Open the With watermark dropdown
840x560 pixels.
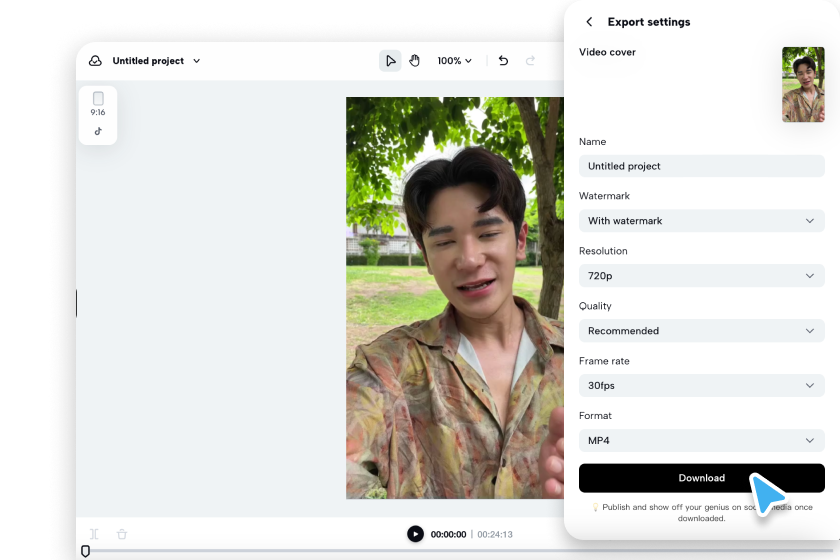point(701,221)
